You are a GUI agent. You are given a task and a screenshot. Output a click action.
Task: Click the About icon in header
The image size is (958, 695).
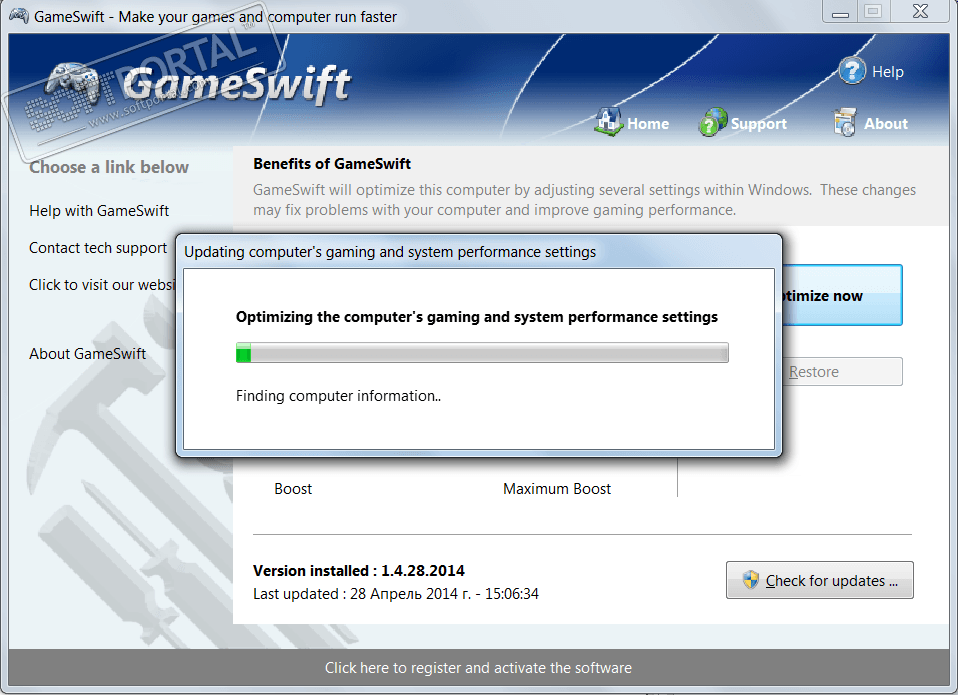click(x=844, y=122)
